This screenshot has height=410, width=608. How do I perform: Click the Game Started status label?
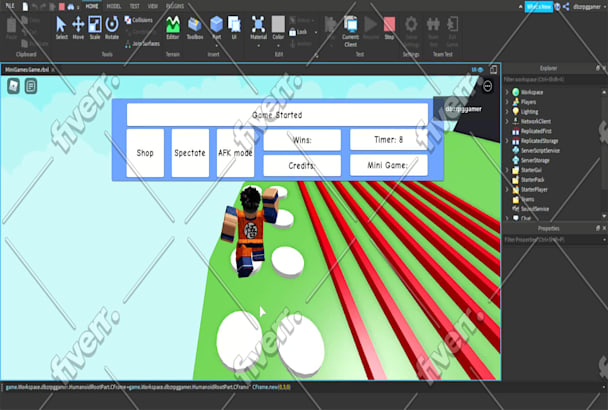pyautogui.click(x=277, y=115)
